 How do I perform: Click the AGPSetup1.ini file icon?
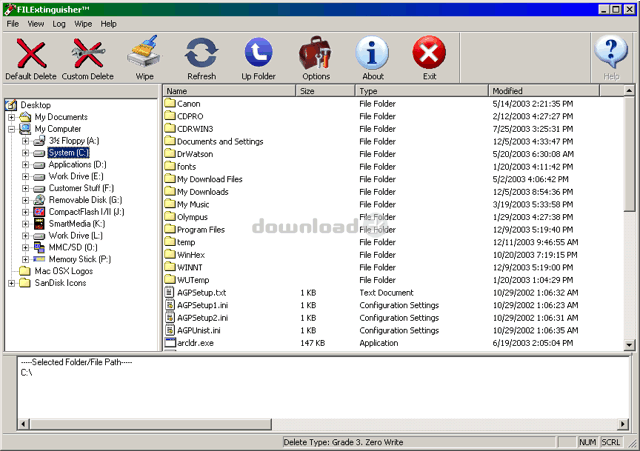(170, 305)
